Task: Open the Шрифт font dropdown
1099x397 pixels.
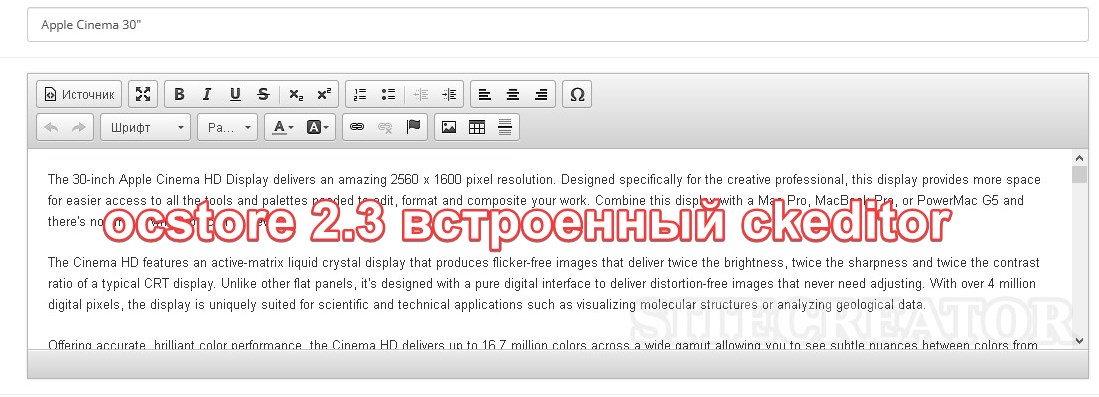Action: (x=146, y=128)
